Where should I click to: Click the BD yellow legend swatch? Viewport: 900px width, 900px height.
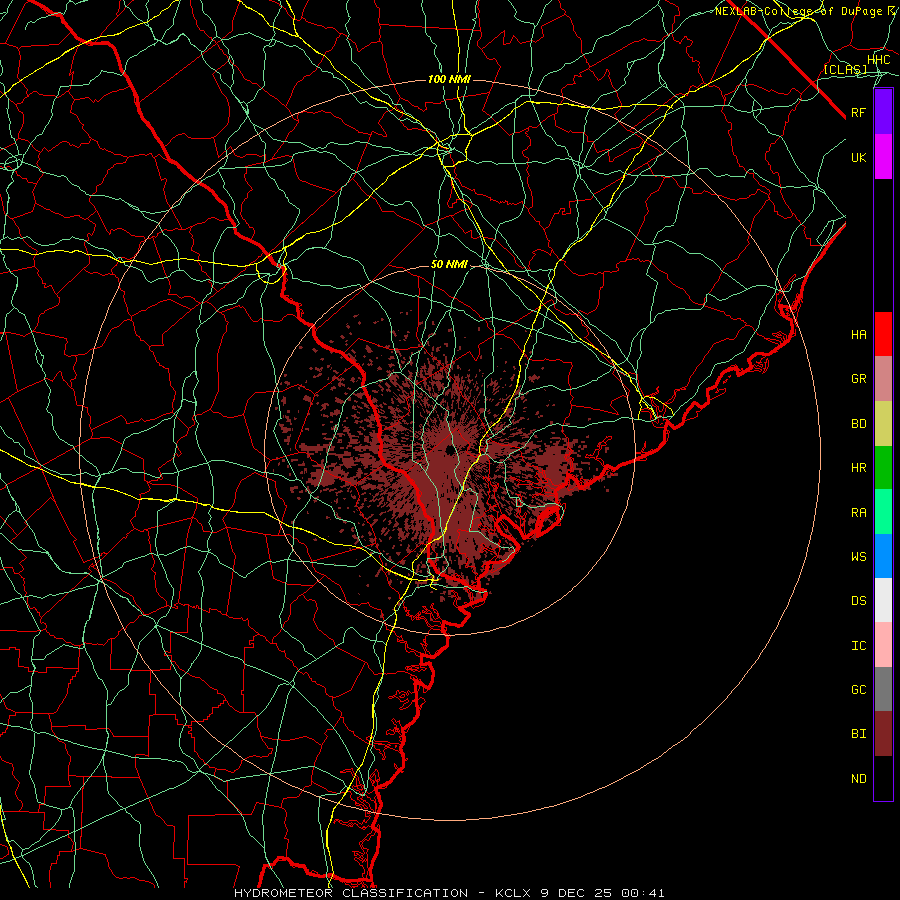coord(883,423)
